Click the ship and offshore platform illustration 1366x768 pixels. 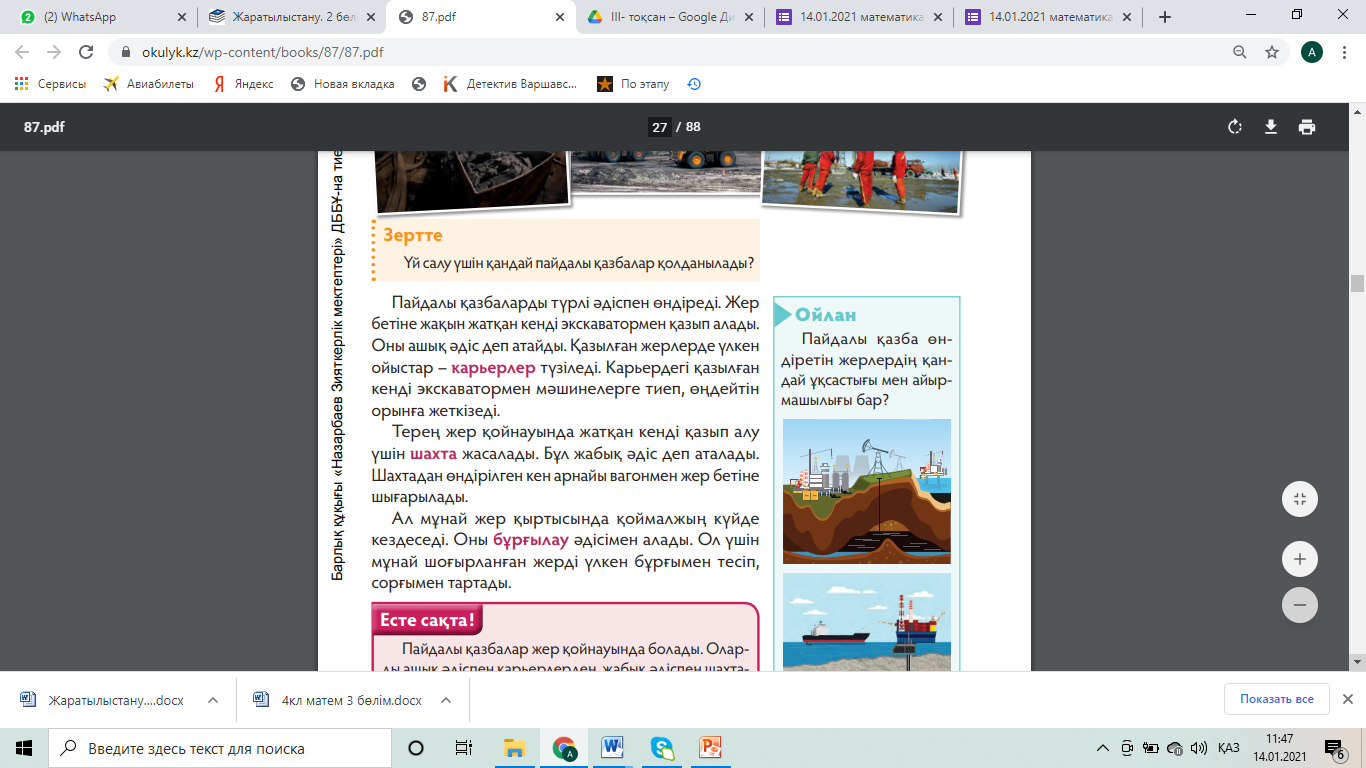point(867,621)
